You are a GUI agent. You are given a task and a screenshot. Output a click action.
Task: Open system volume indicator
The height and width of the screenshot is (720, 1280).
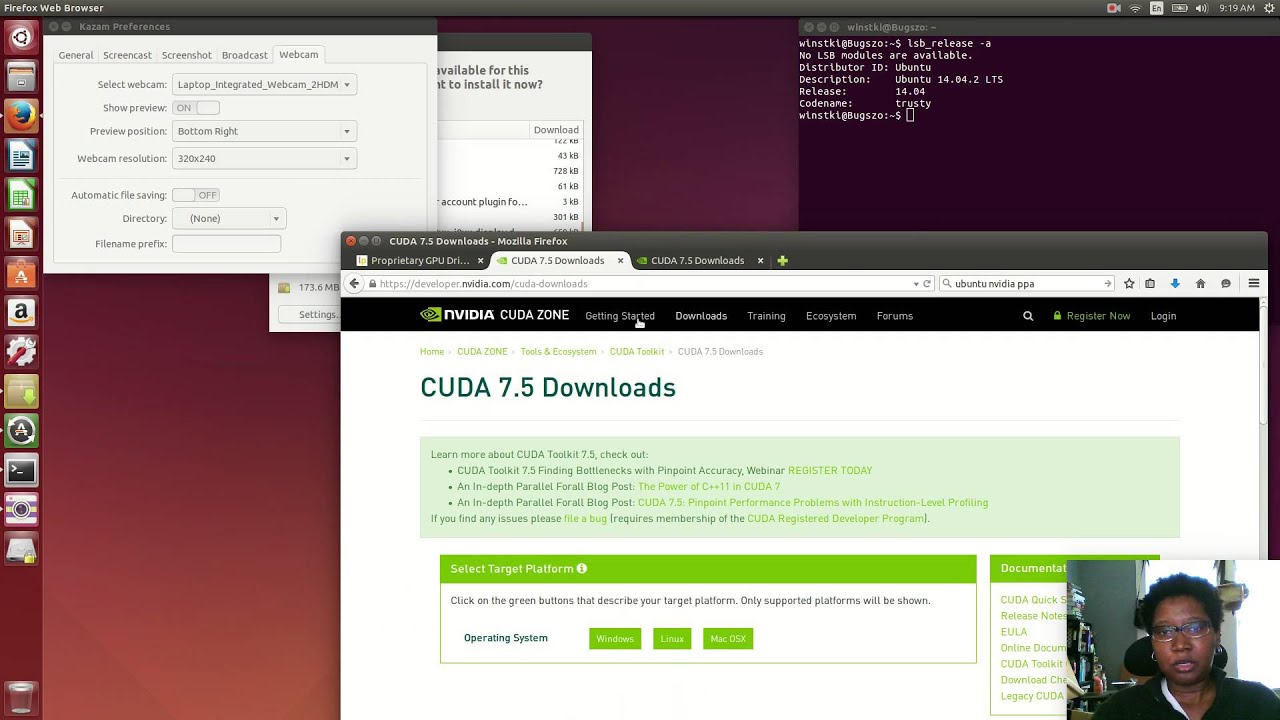click(x=1200, y=8)
